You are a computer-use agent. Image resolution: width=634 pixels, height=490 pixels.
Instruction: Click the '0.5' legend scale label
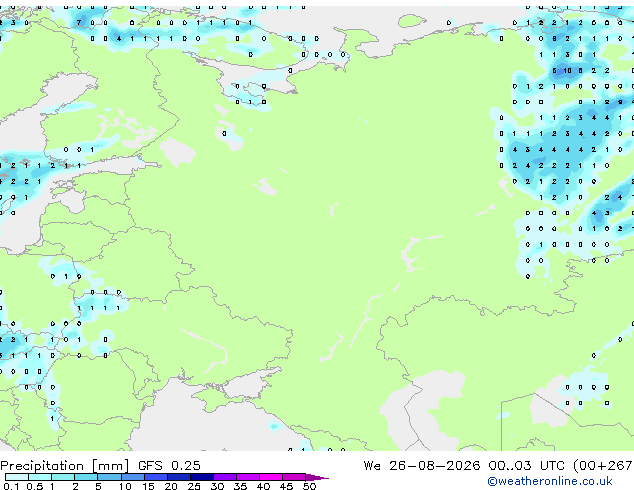click(x=35, y=486)
